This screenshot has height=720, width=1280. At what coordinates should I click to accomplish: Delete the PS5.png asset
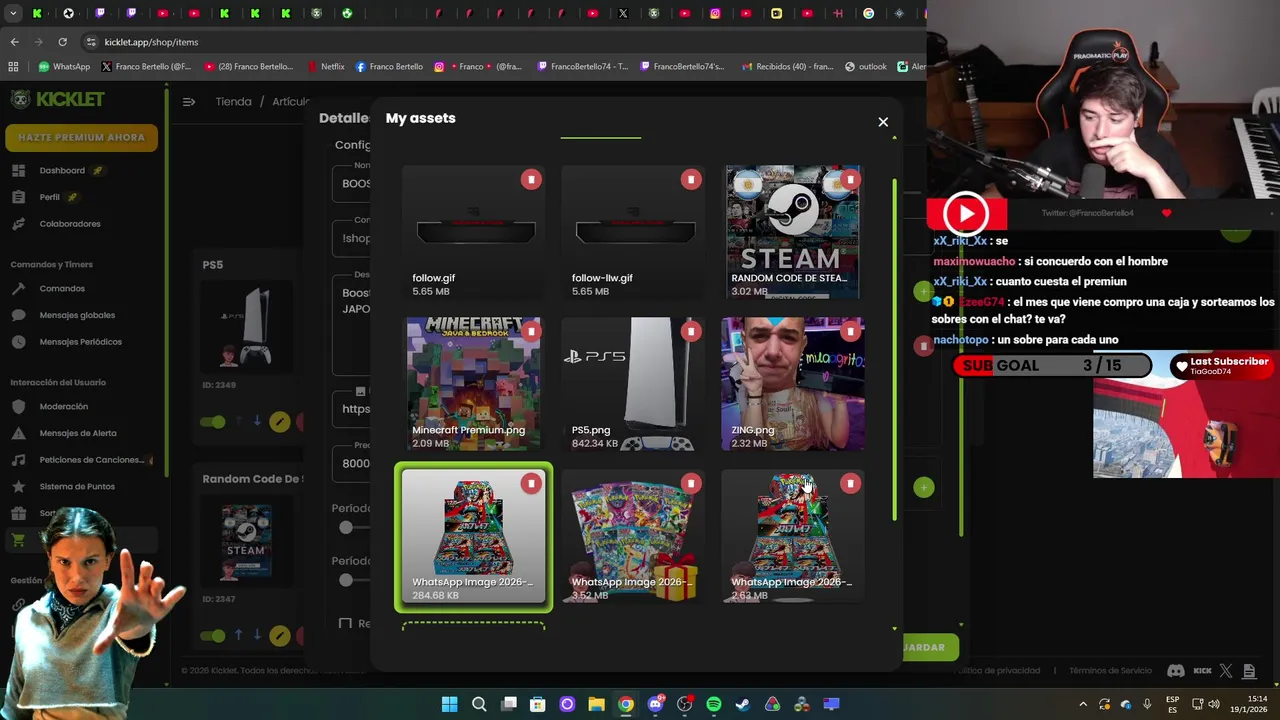point(690,331)
